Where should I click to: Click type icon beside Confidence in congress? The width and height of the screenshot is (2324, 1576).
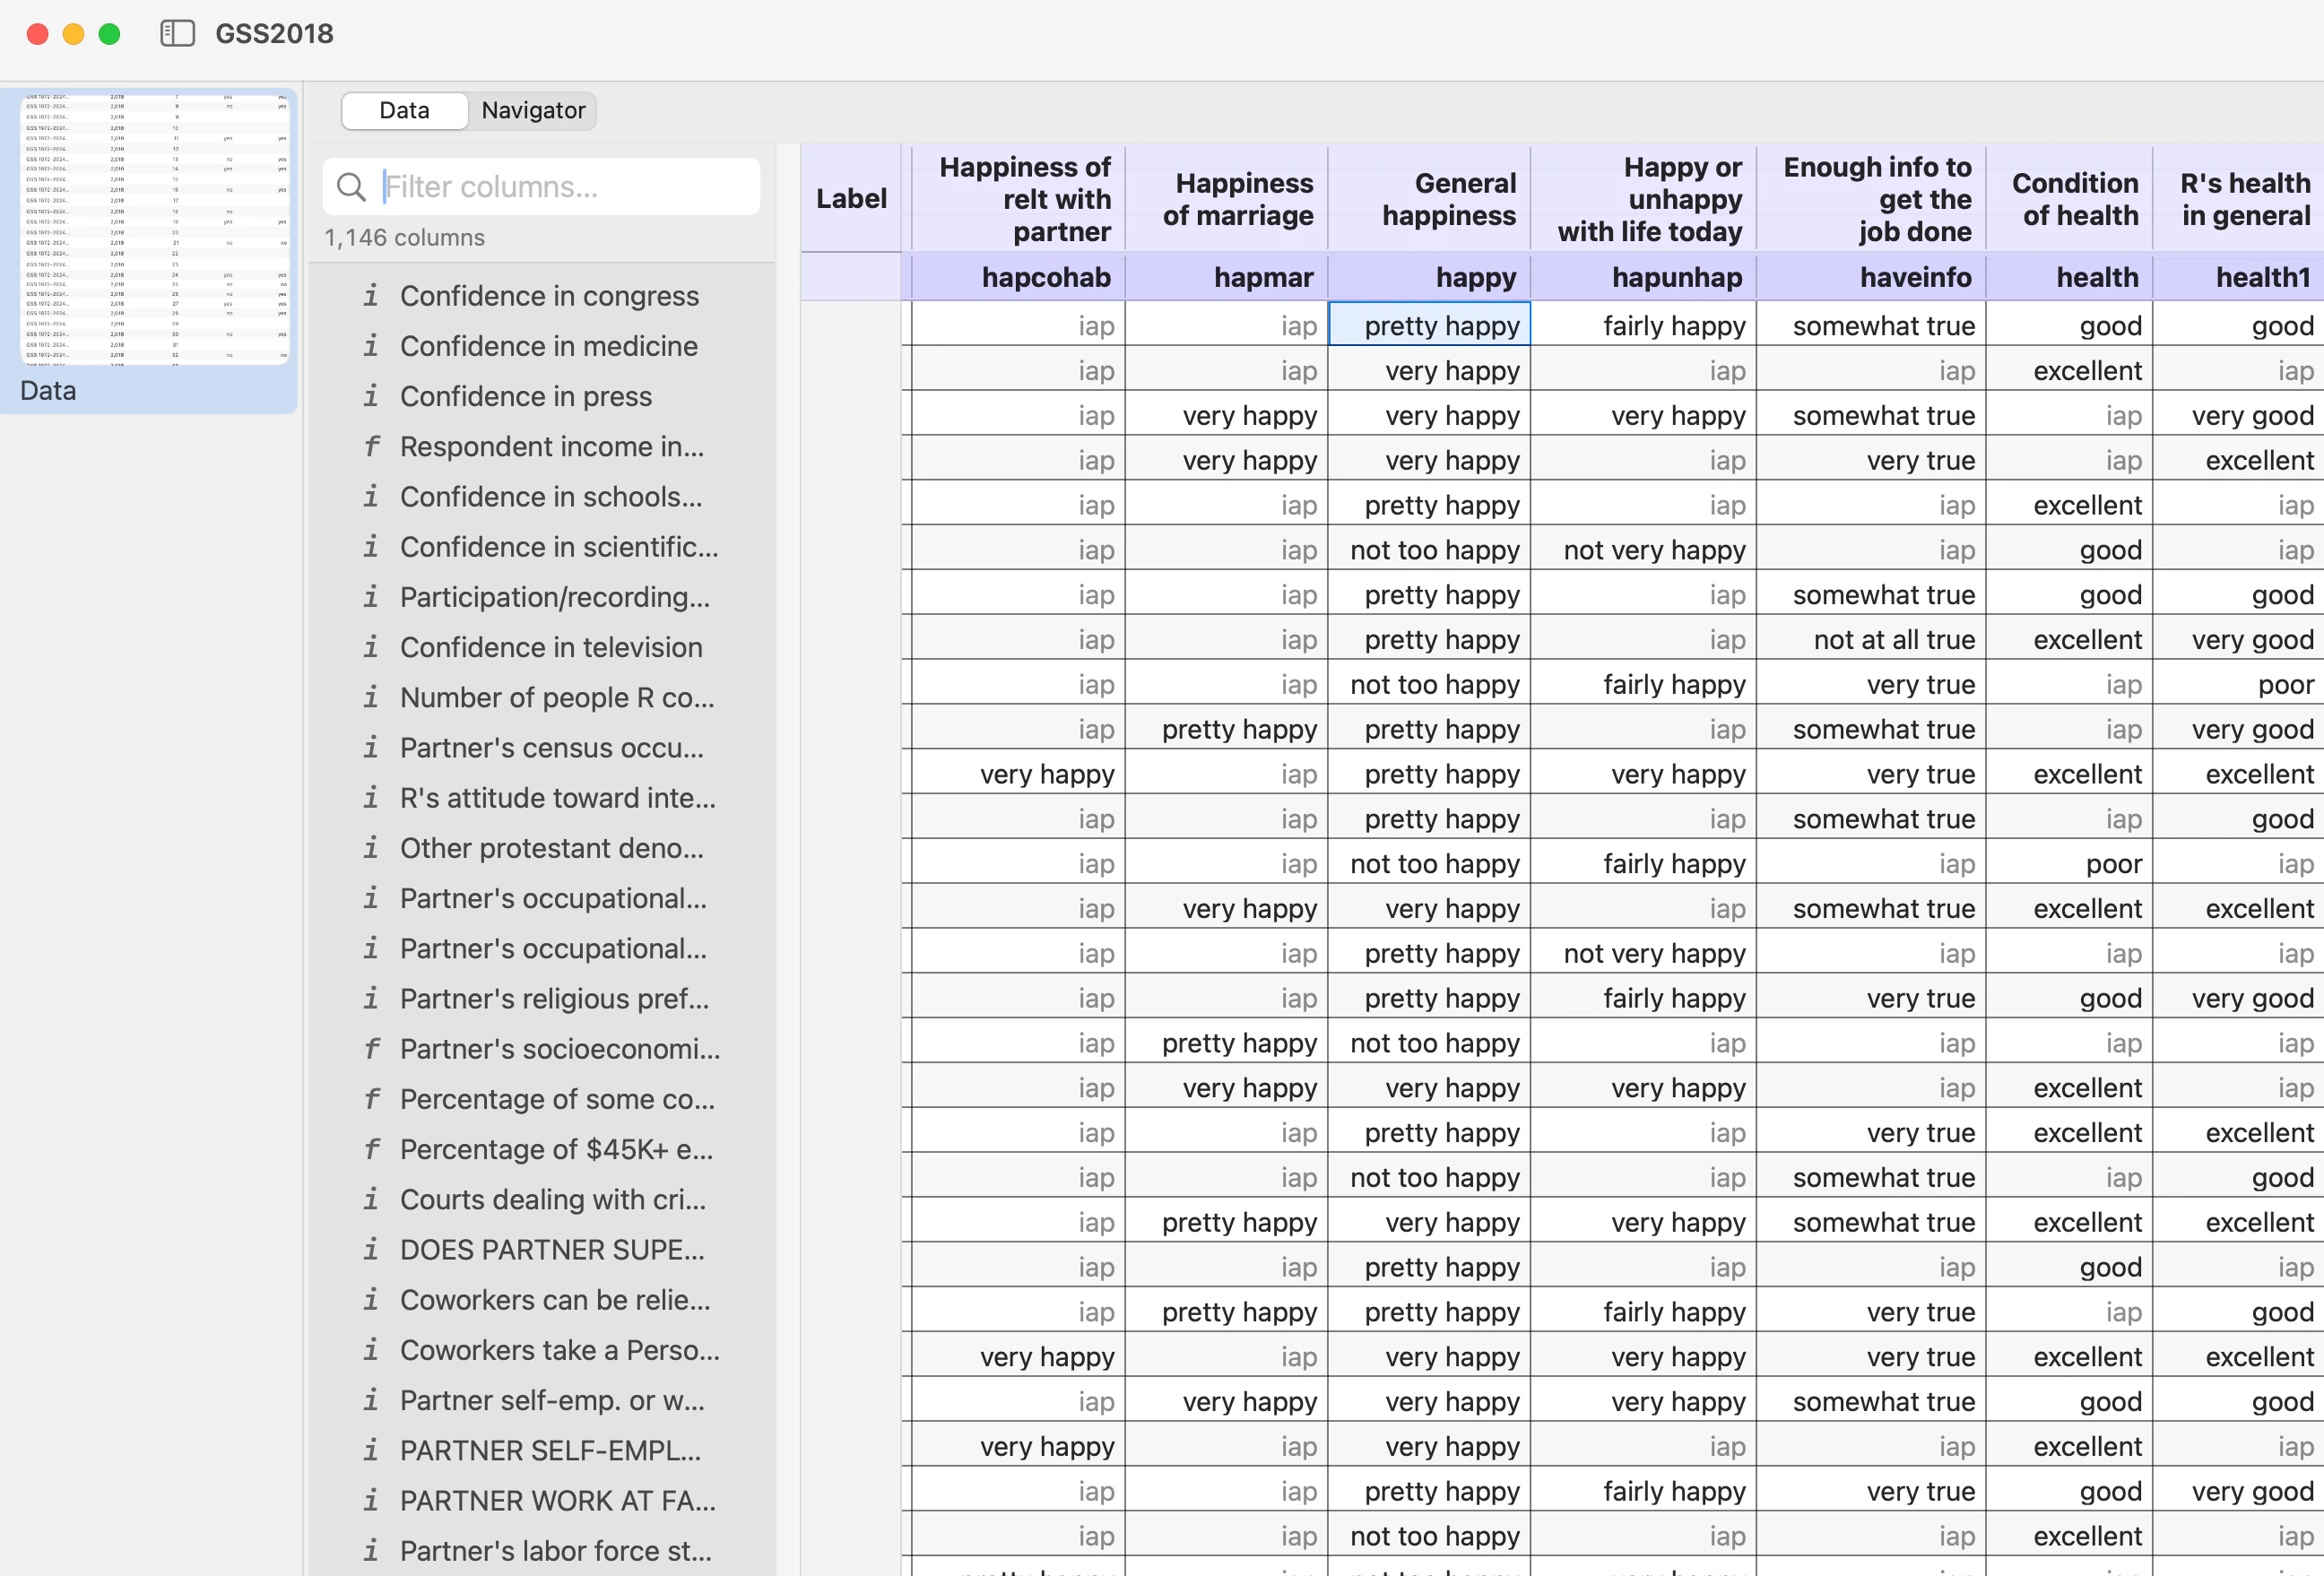coord(371,296)
